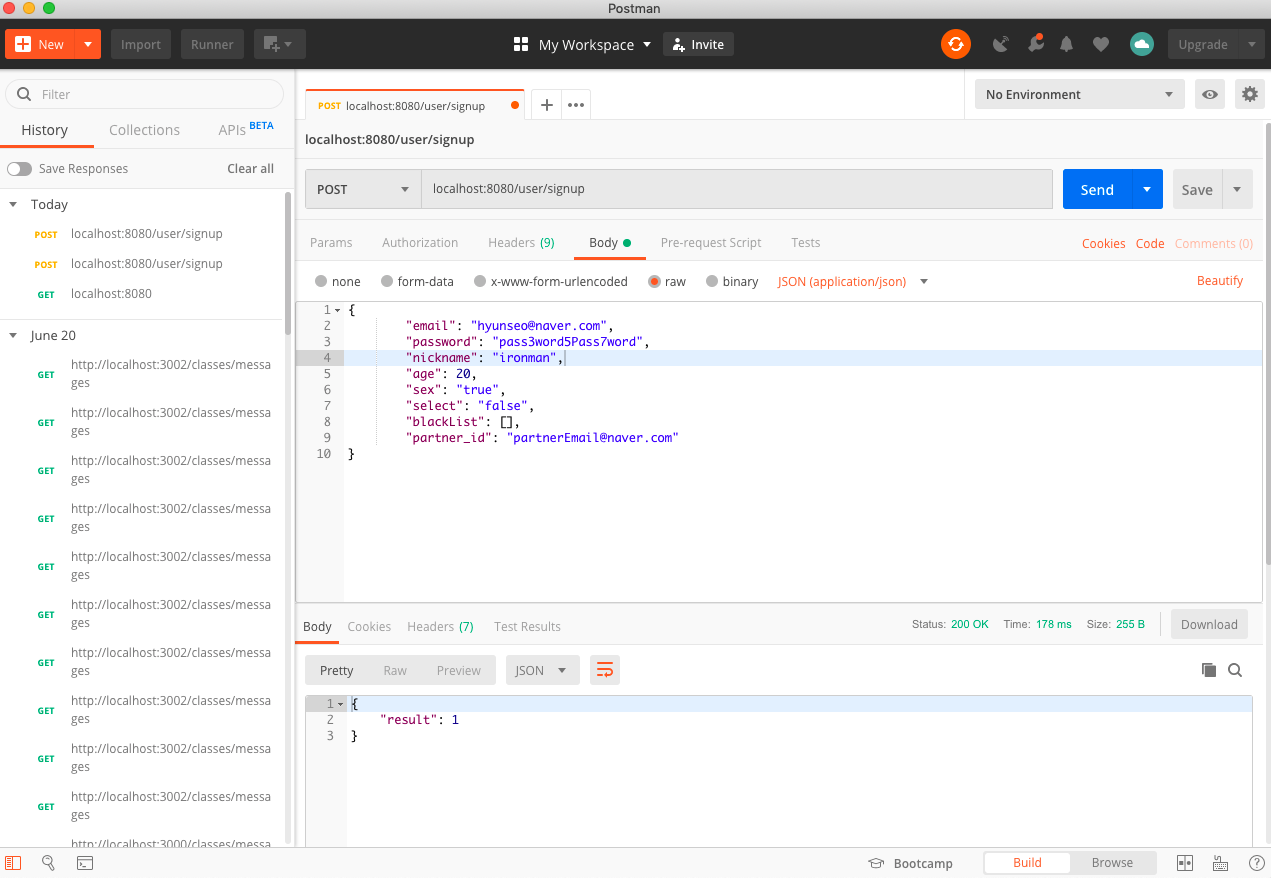Click the Runner button

point(212,44)
